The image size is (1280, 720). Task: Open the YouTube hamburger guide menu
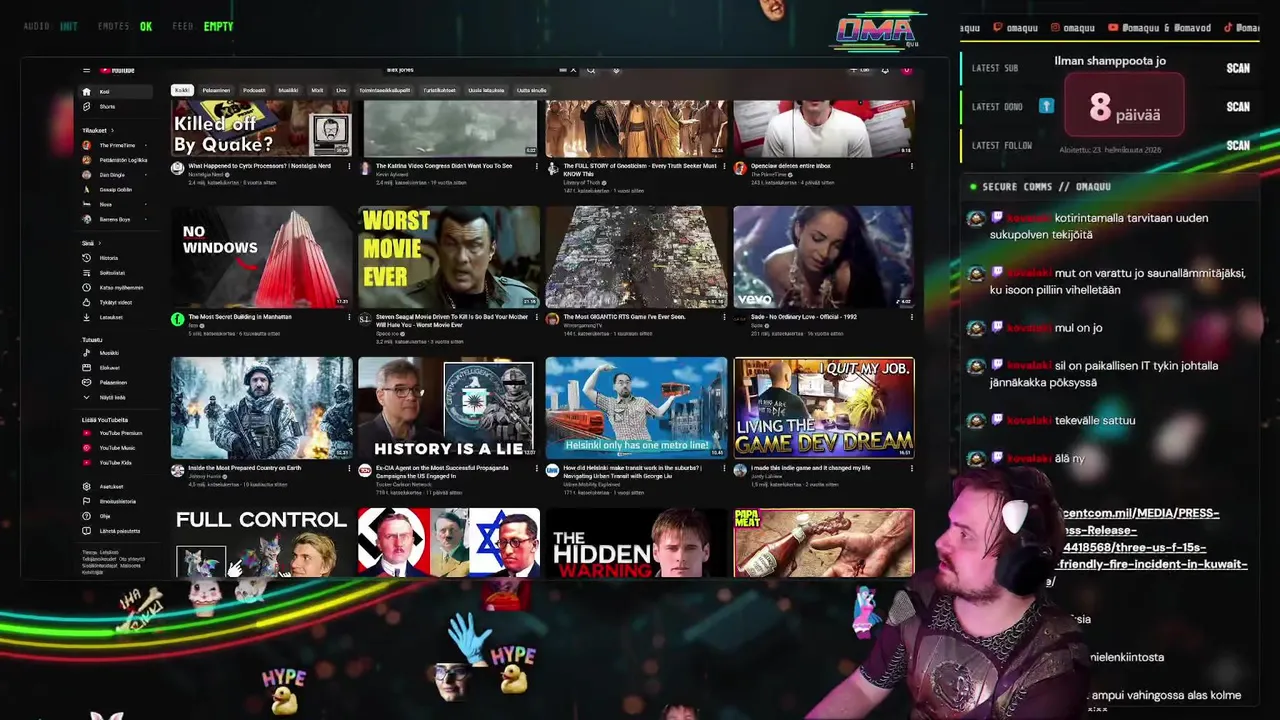[x=86, y=70]
